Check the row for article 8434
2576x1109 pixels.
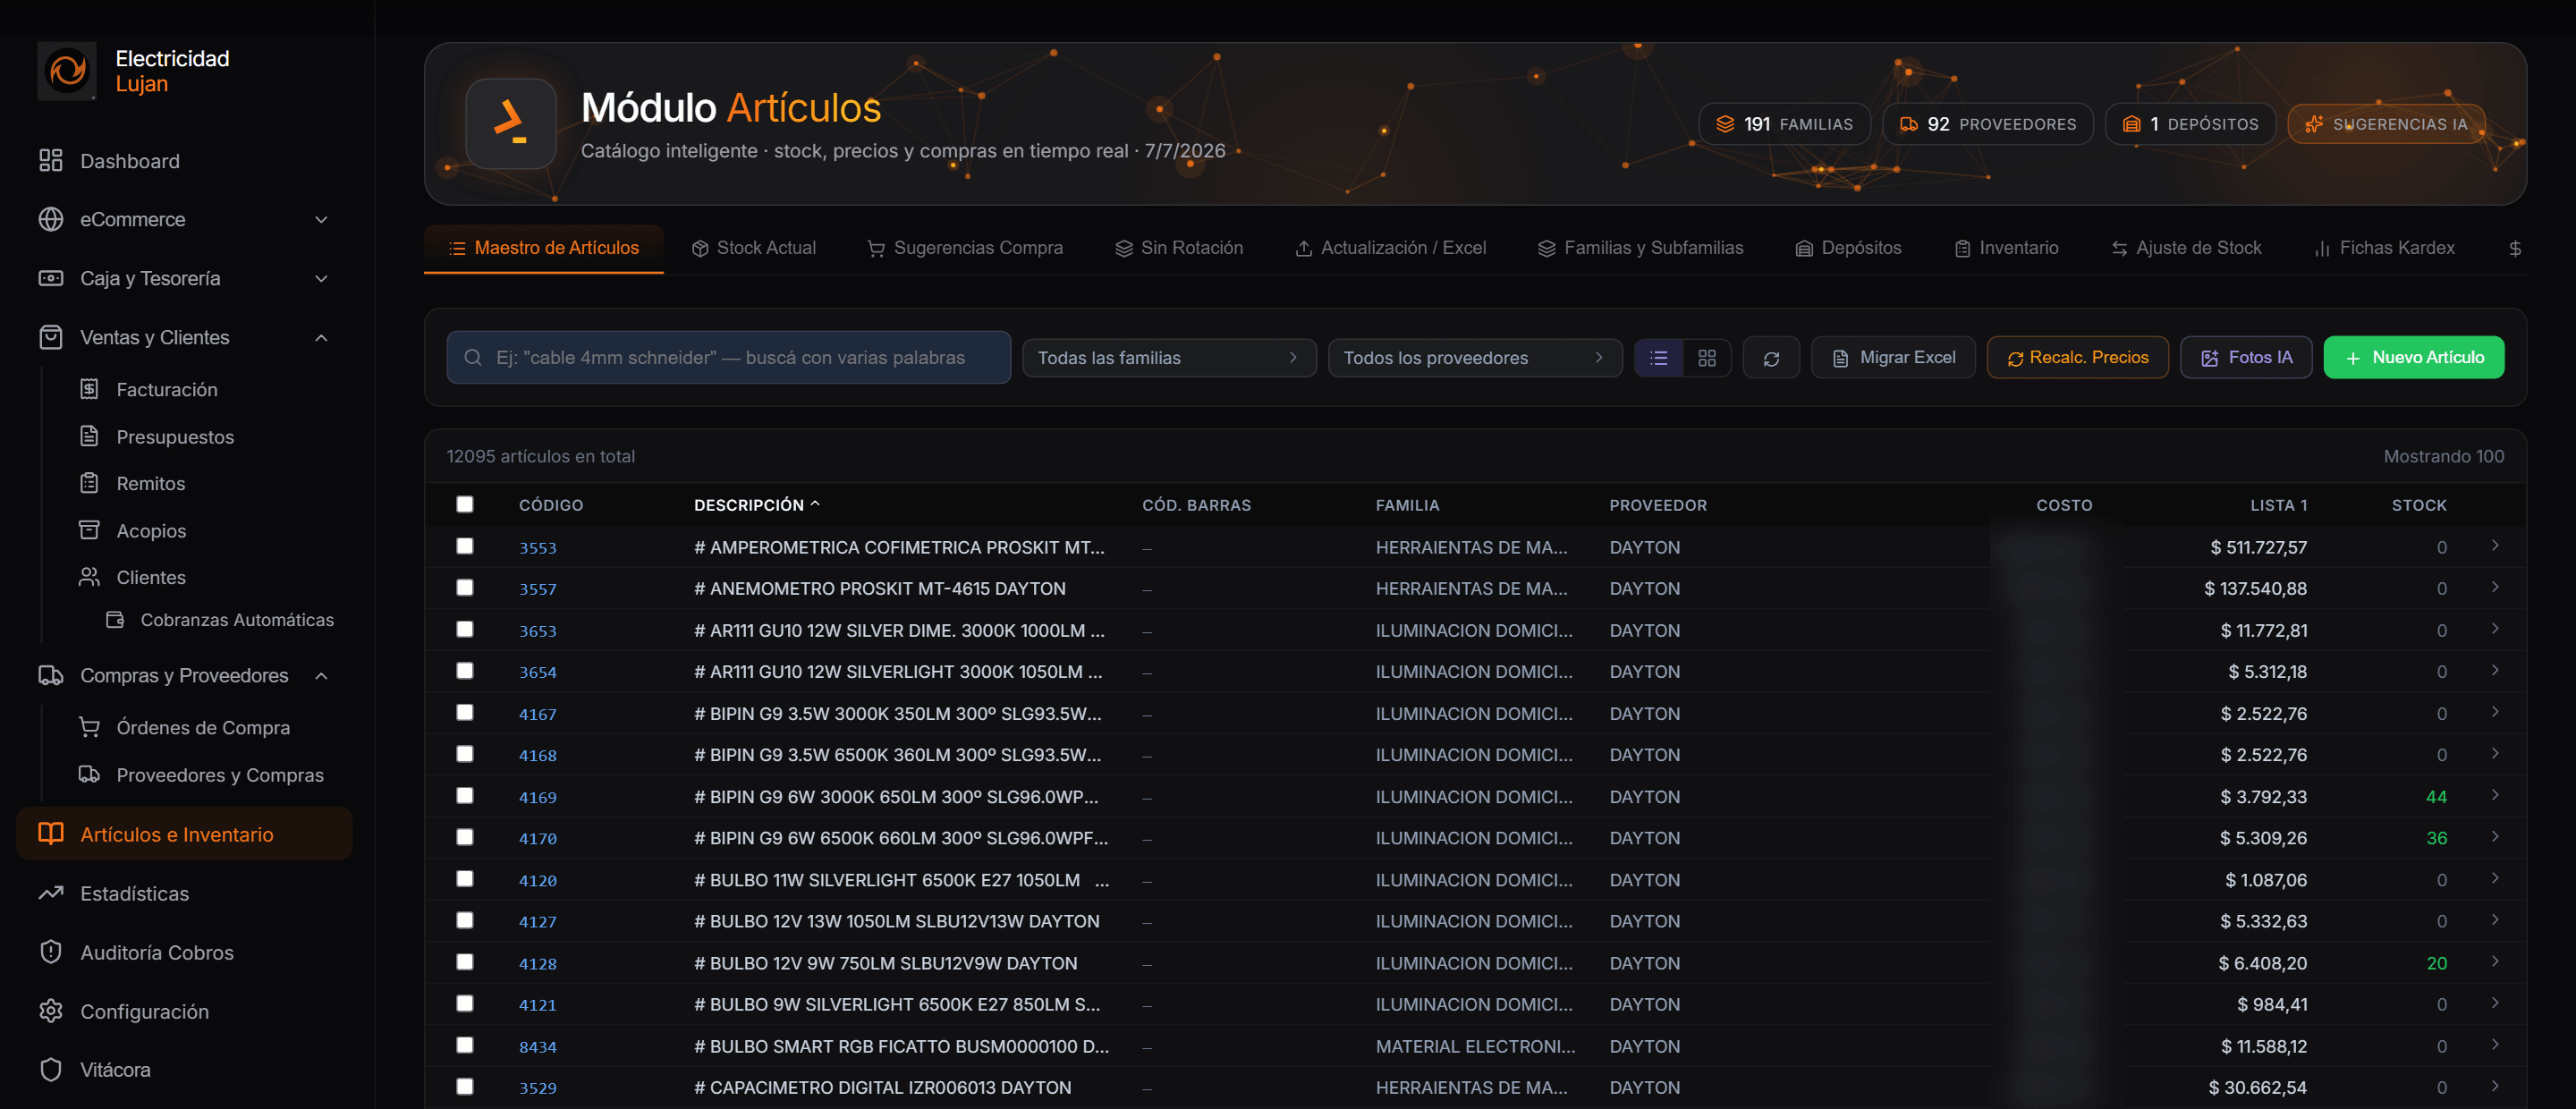465,1045
